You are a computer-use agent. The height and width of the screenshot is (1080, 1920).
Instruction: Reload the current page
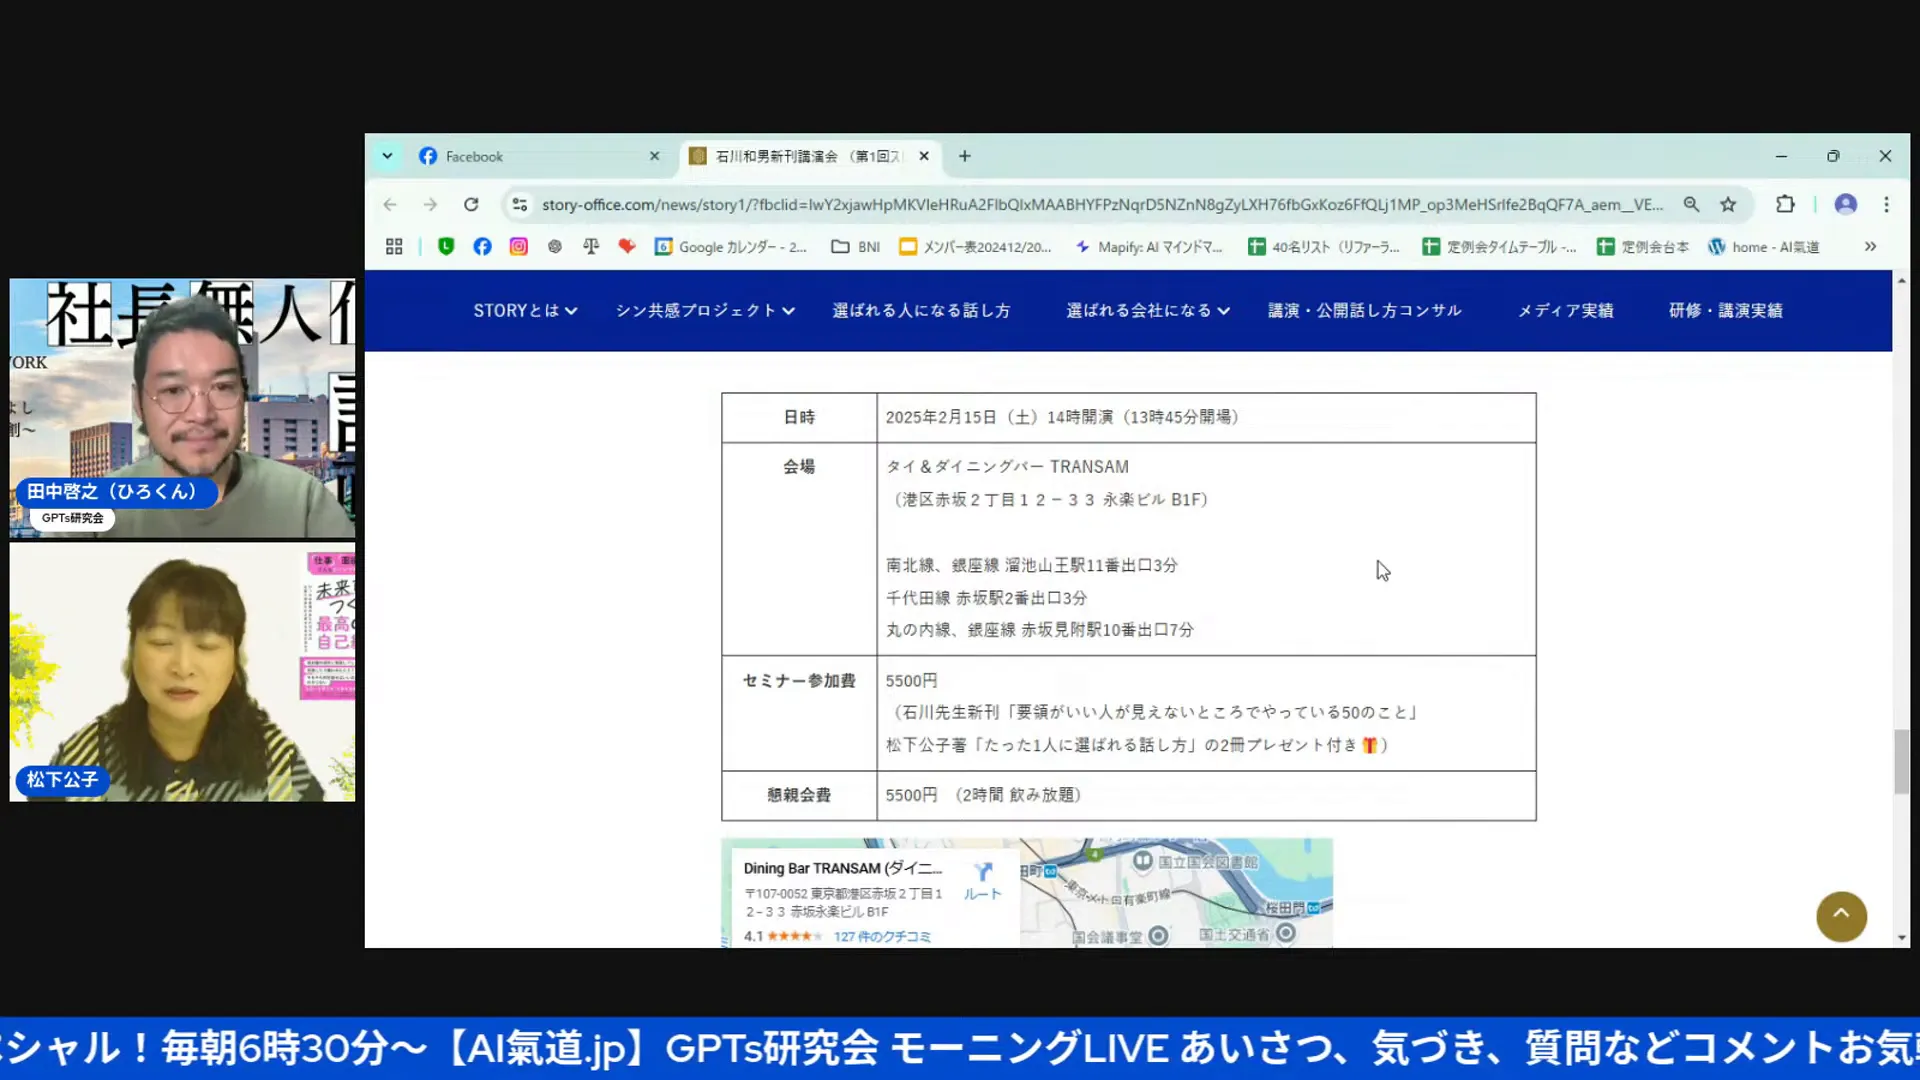tap(471, 205)
